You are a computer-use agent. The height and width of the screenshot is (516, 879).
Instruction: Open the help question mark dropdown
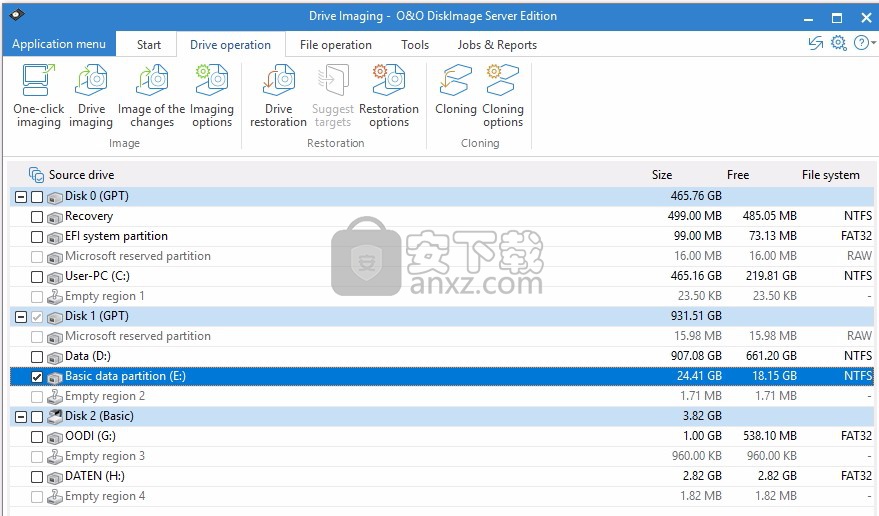point(864,43)
